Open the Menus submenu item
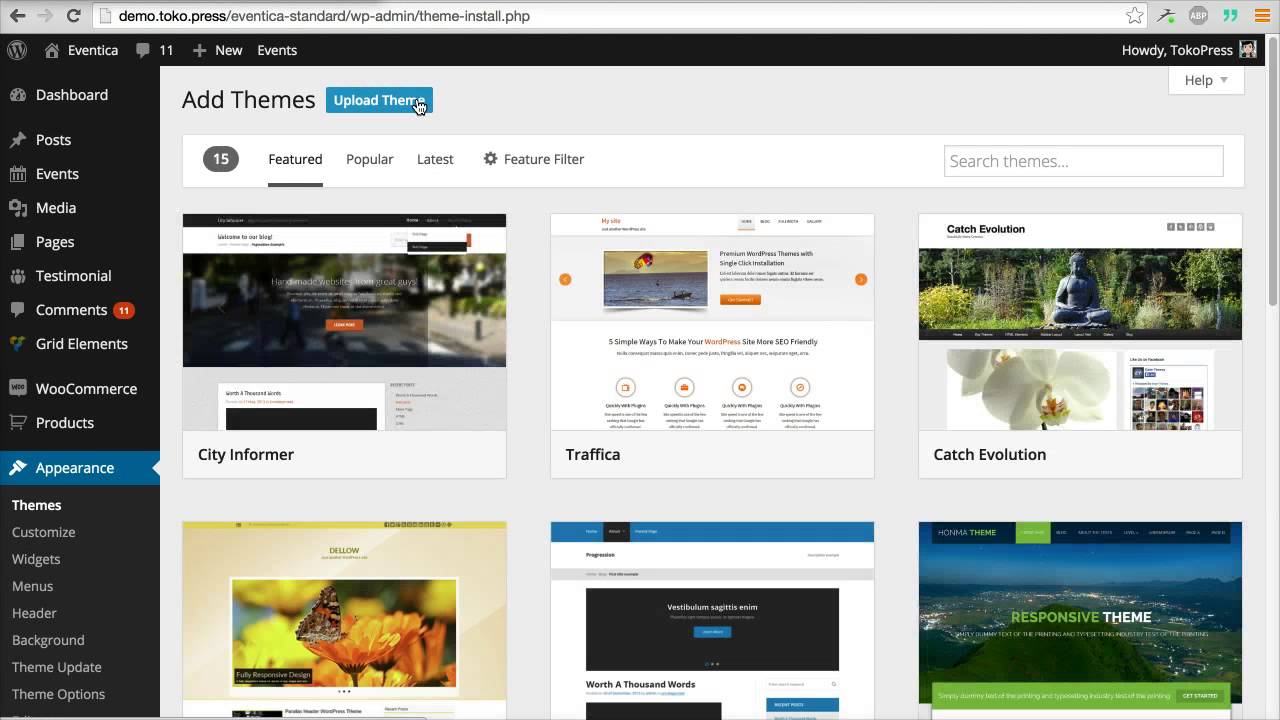The height and width of the screenshot is (720, 1280). tap(33, 586)
